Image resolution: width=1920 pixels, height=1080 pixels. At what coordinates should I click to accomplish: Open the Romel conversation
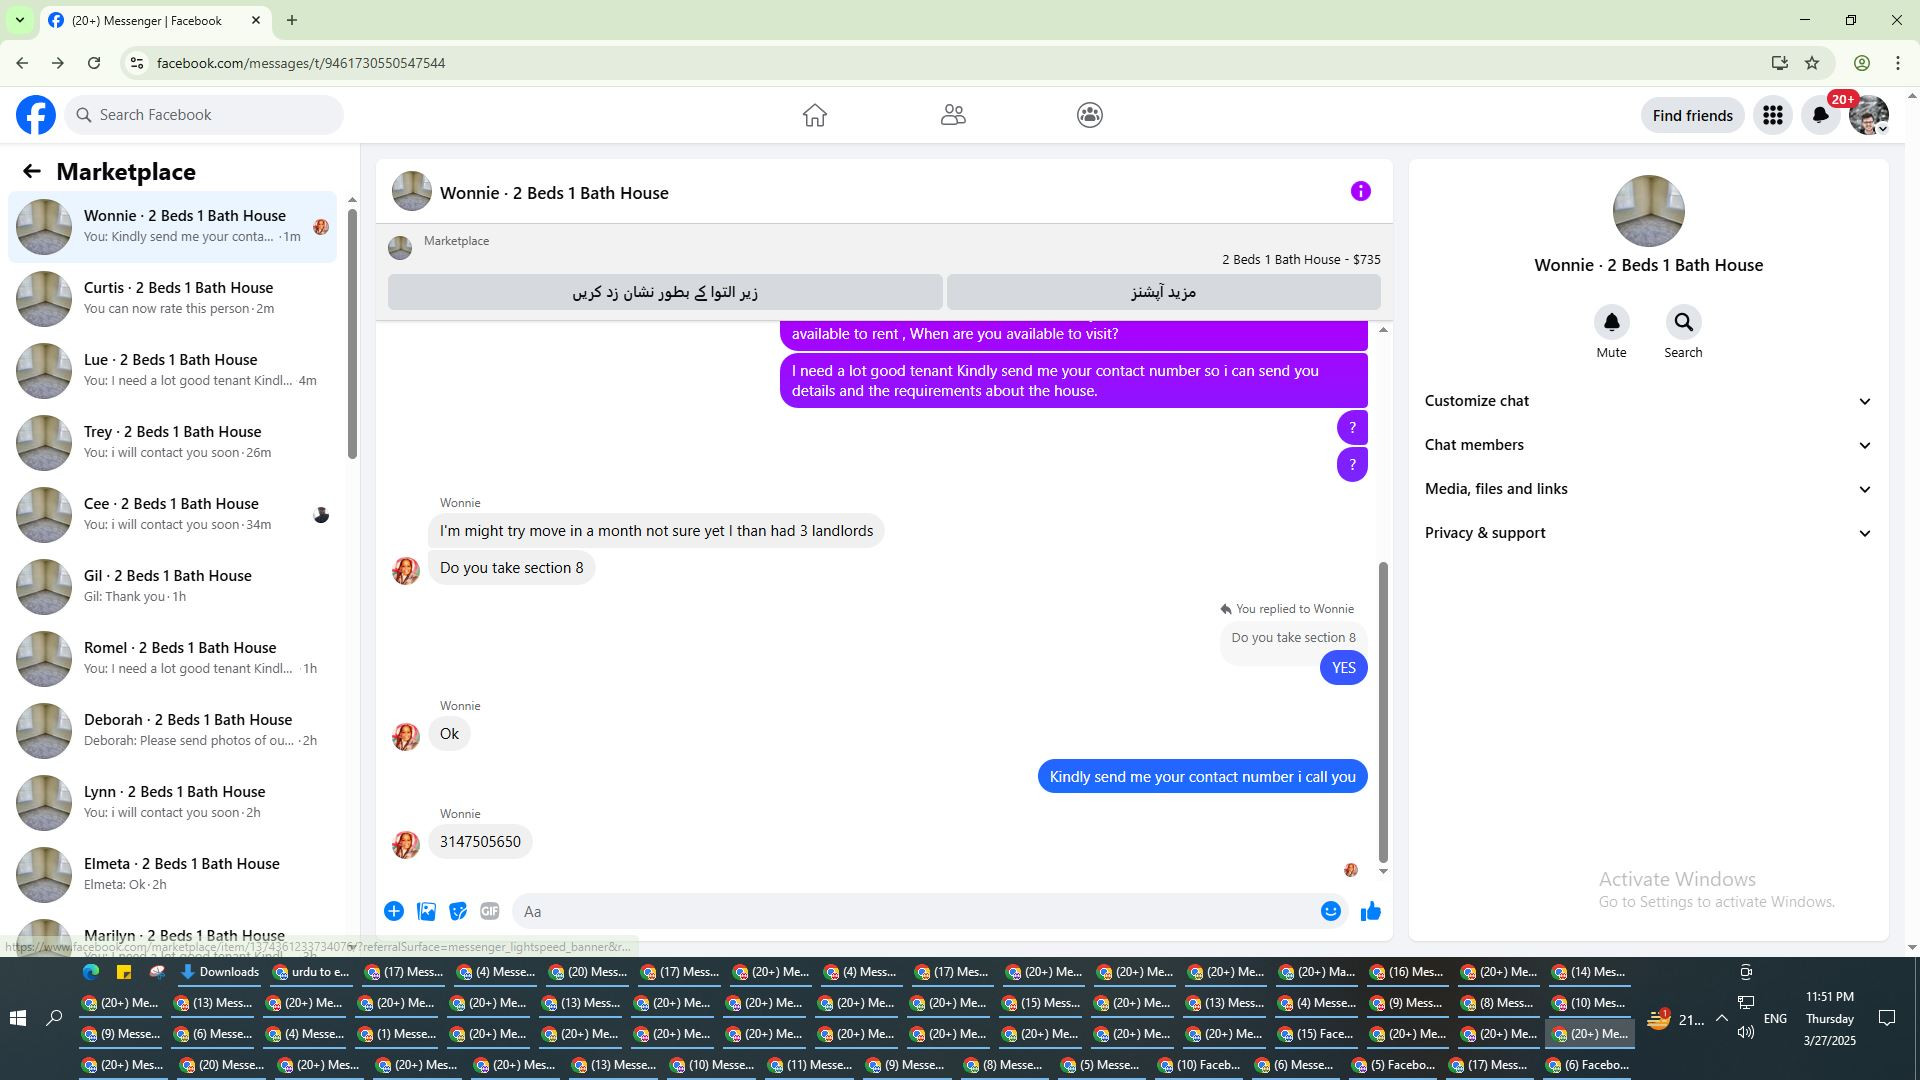tap(172, 658)
